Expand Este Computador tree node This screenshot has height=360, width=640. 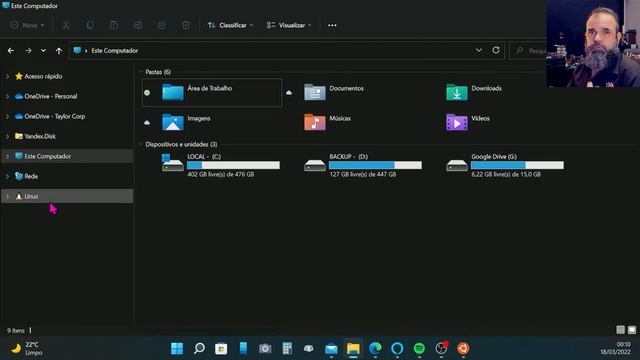pos(7,156)
